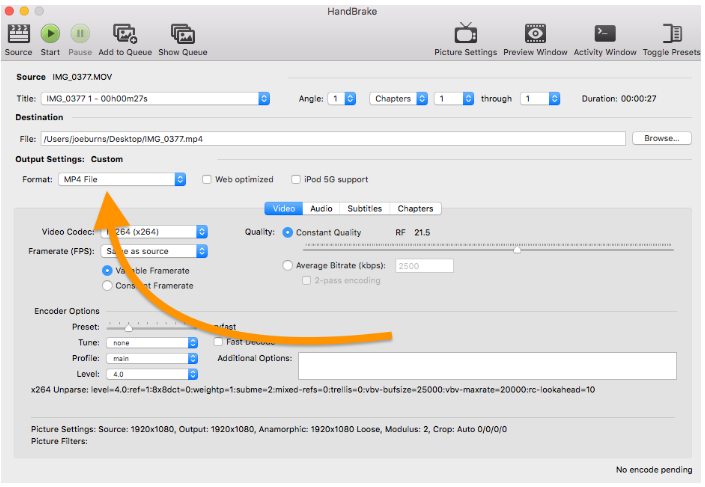
Task: Enable the Web optimized checkbox
Action: (x=207, y=179)
